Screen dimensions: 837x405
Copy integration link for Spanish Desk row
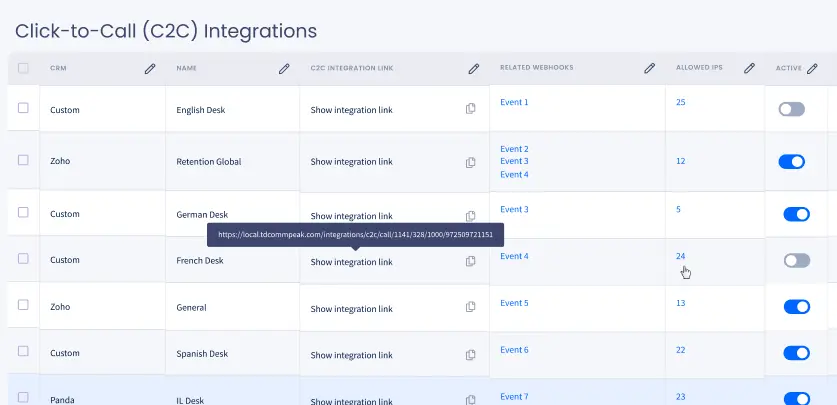(470, 355)
